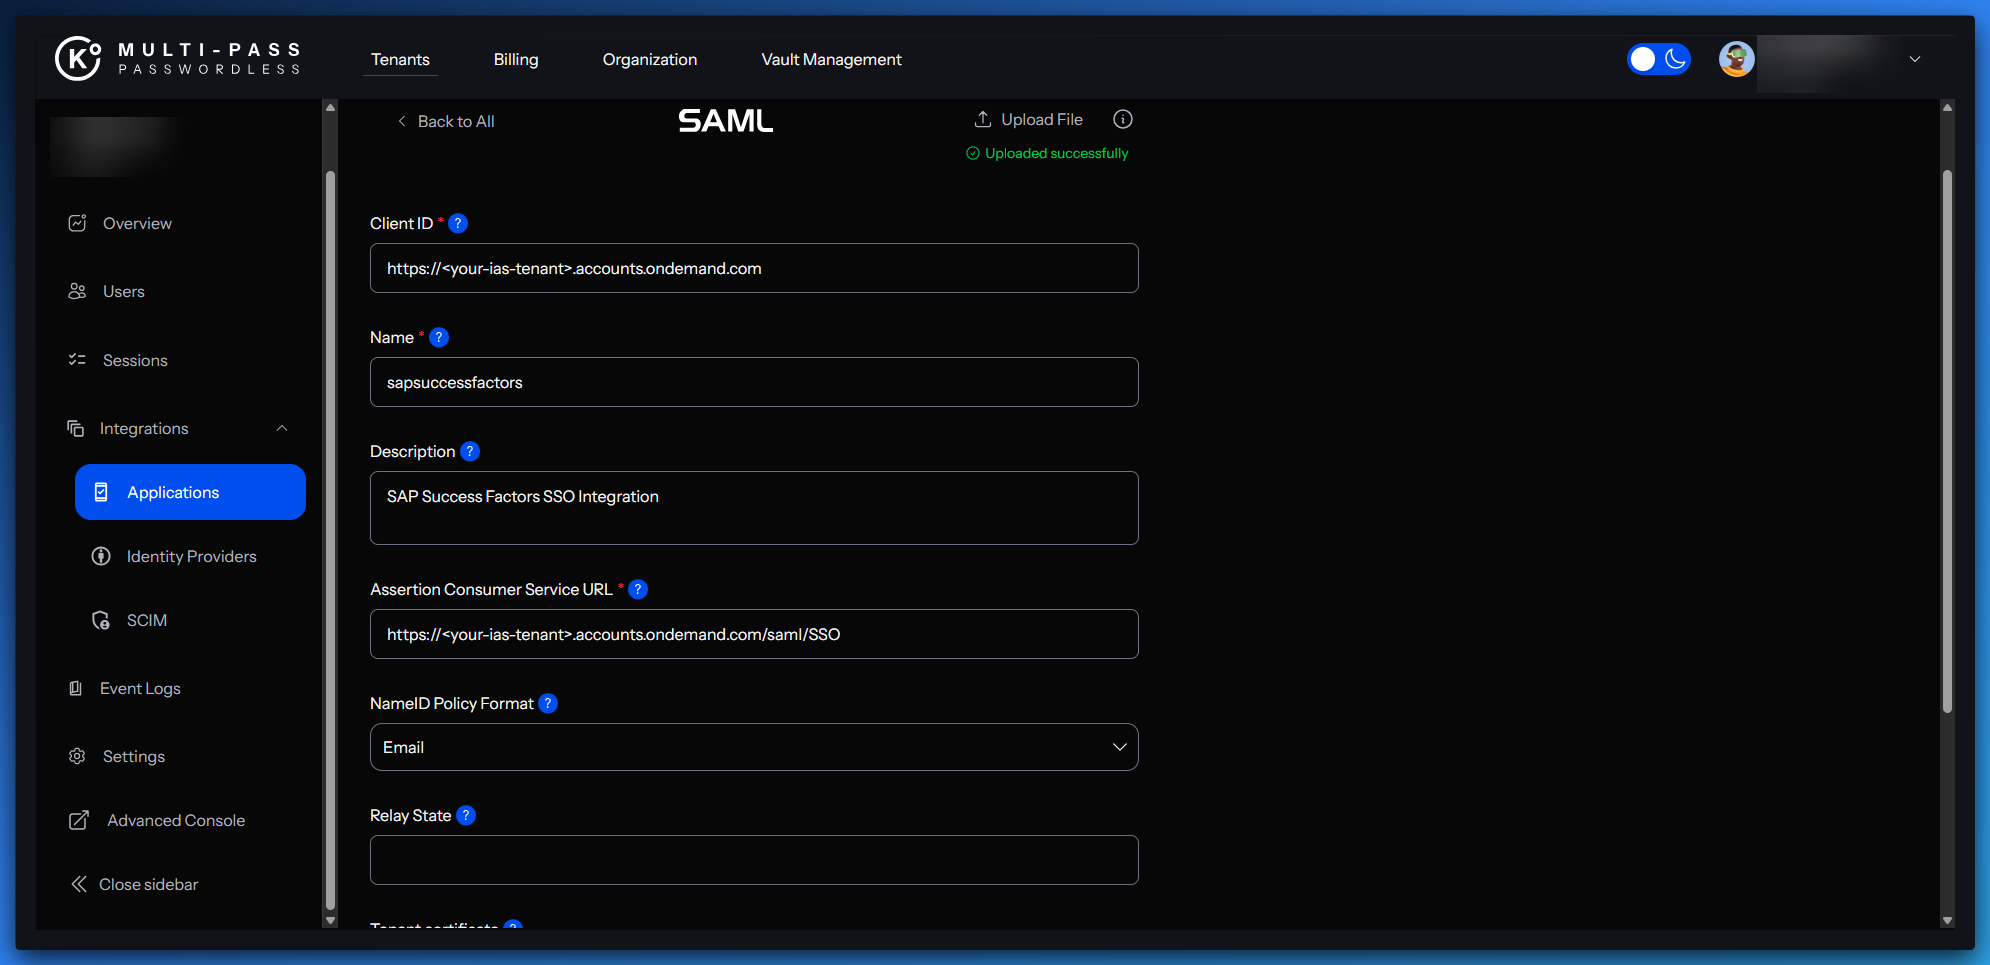Click the Multi-Pass Passwordless logo

pos(178,59)
